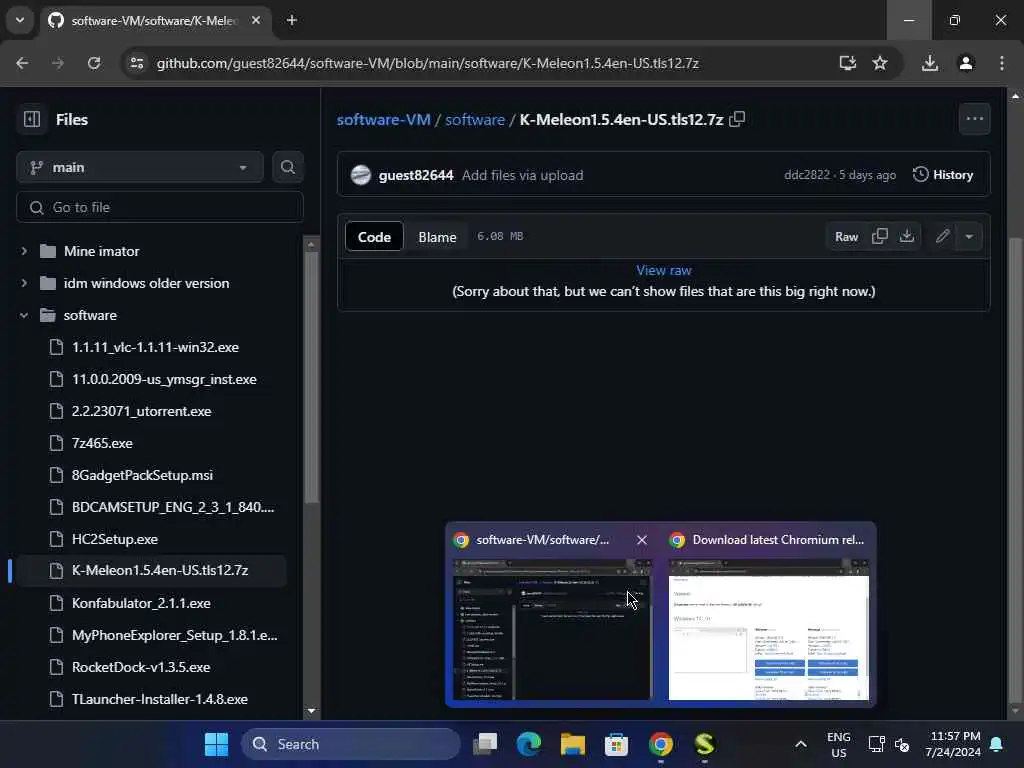Open the new tab plus button
This screenshot has height=768, width=1024.
(x=292, y=20)
